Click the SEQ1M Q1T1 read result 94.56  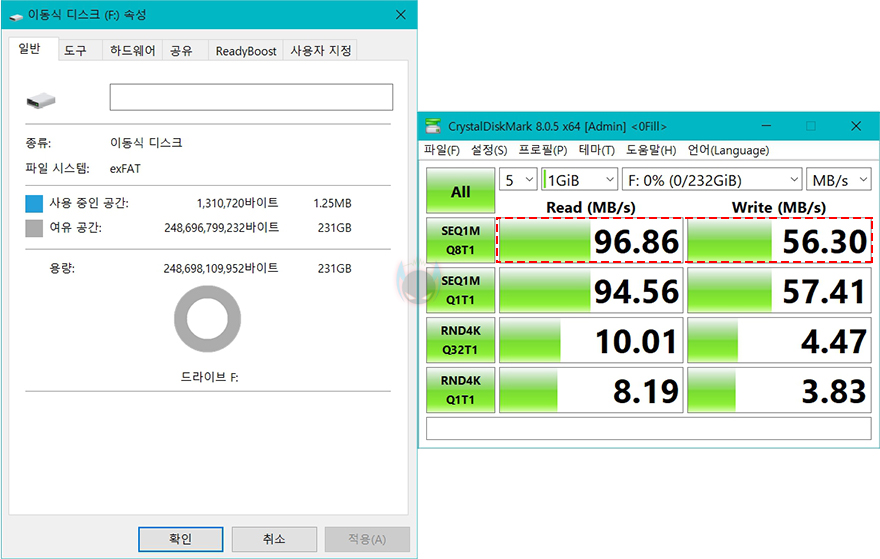click(x=591, y=290)
